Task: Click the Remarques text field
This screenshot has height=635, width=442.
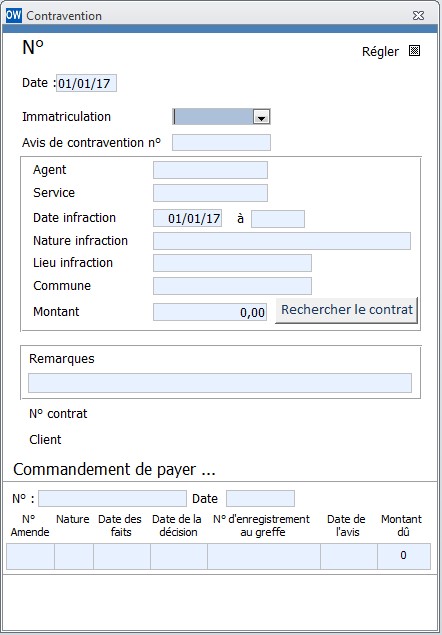Action: click(x=220, y=383)
